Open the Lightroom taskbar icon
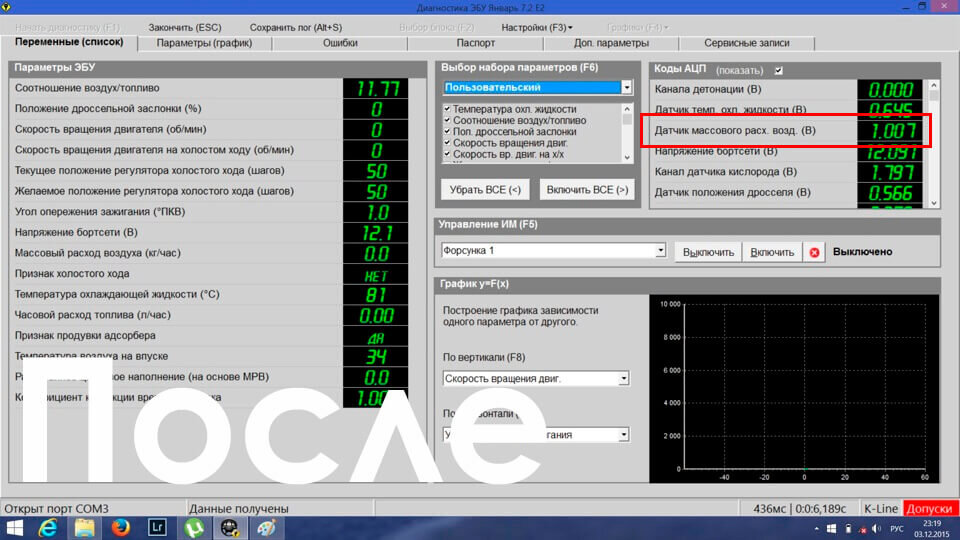This screenshot has width=960, height=540. pos(157,528)
